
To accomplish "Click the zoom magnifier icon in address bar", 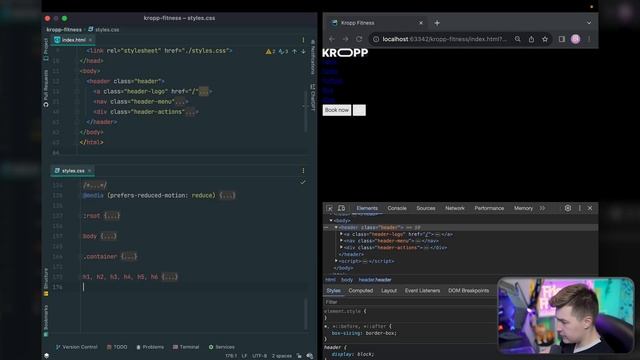I will 518,39.
